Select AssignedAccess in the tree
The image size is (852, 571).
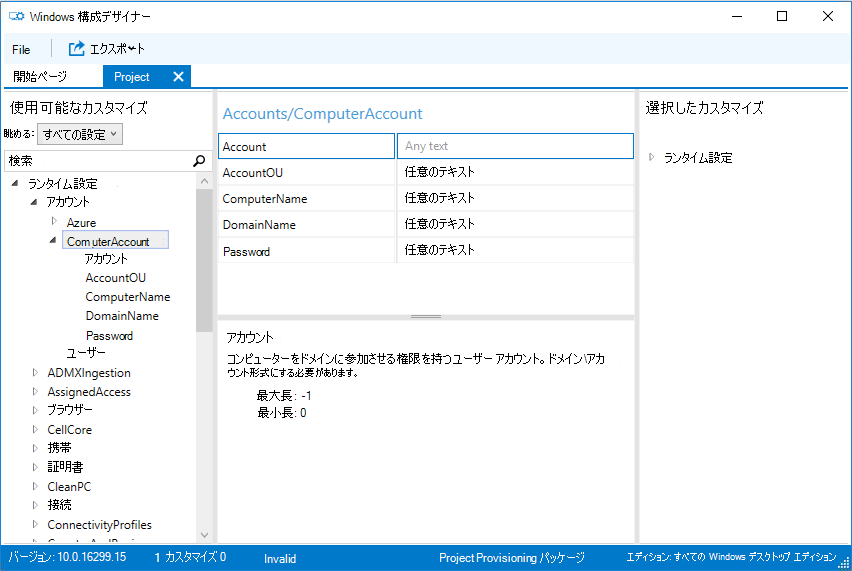click(89, 392)
